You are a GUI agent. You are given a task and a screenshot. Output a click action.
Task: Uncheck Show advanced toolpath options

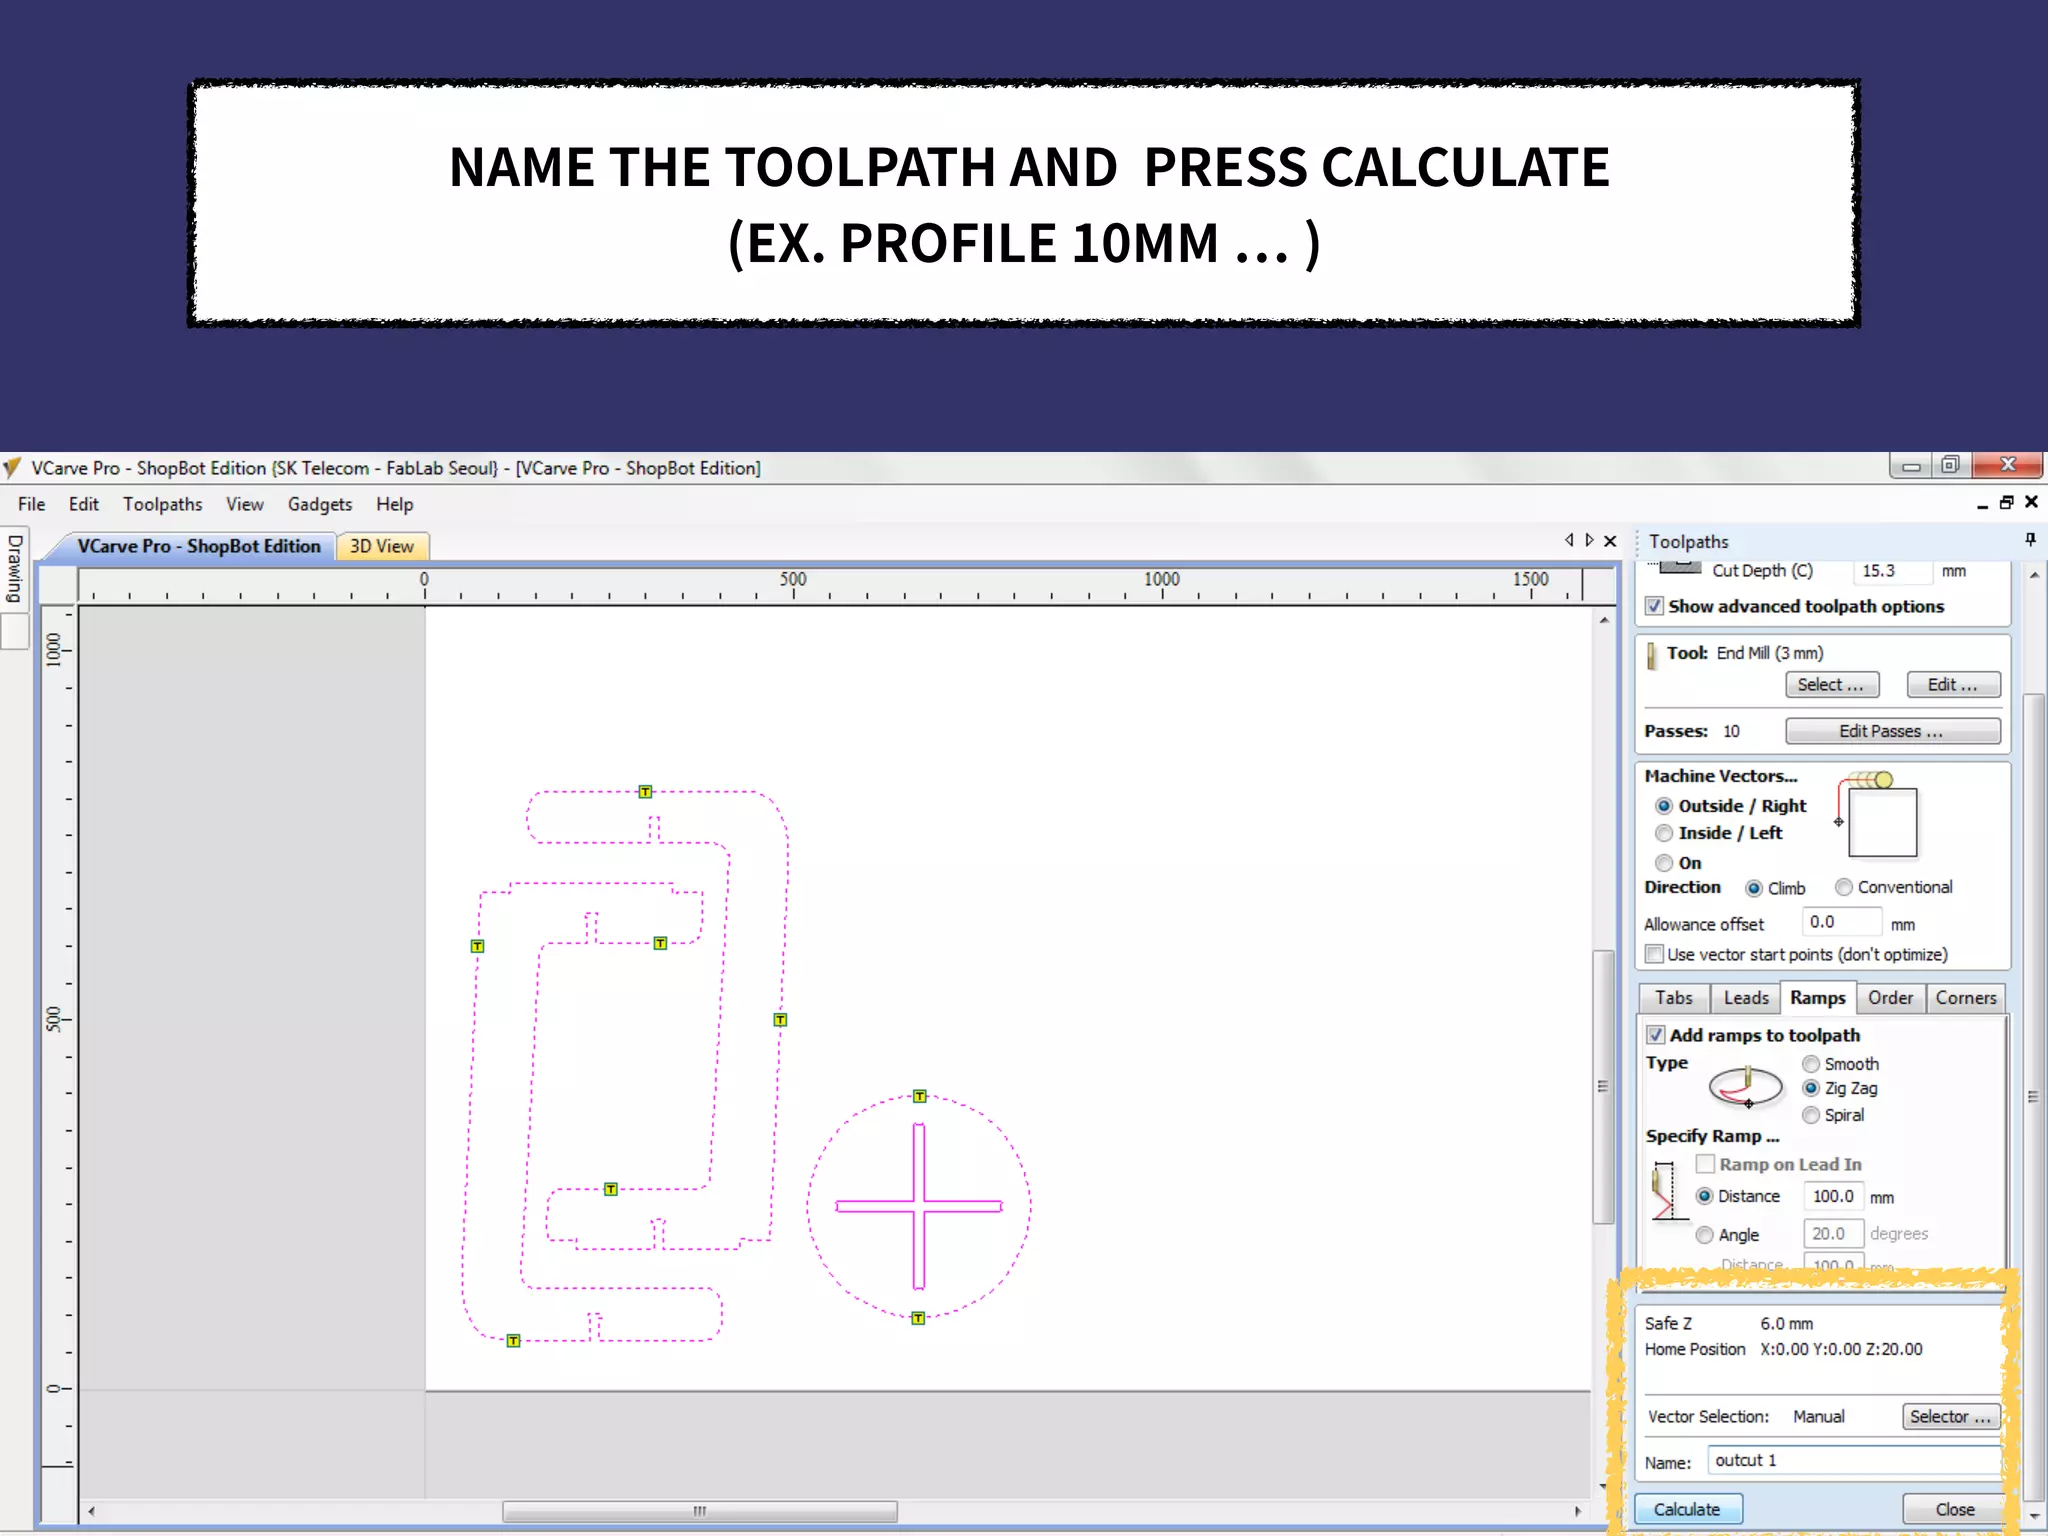1655,606
